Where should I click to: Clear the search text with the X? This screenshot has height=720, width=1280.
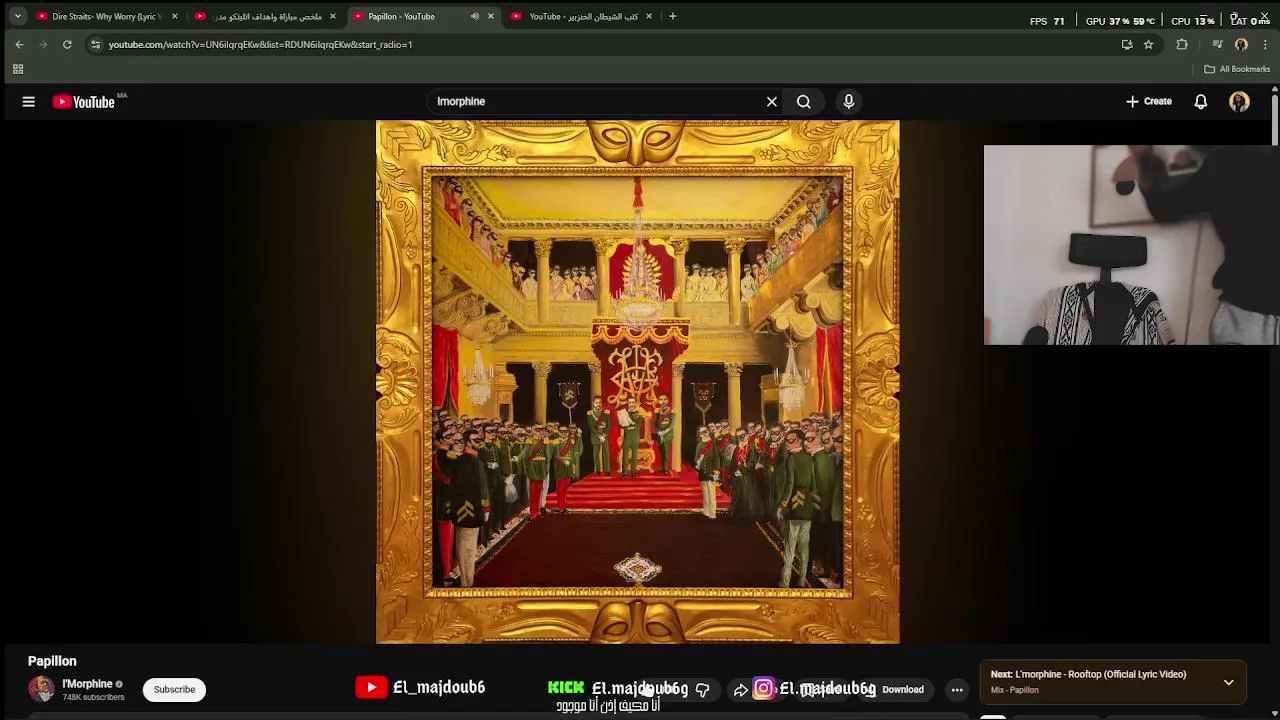[x=772, y=101]
